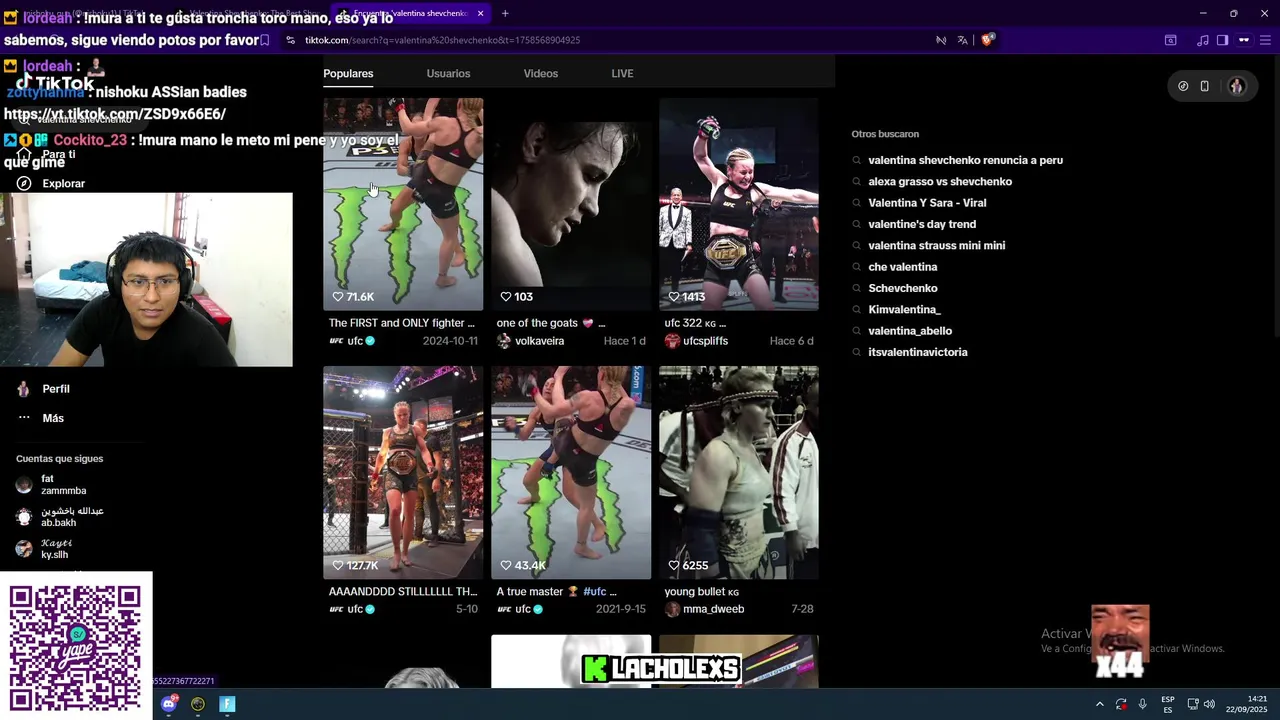Open Discord from the taskbar
The height and width of the screenshot is (720, 1280).
point(169,704)
